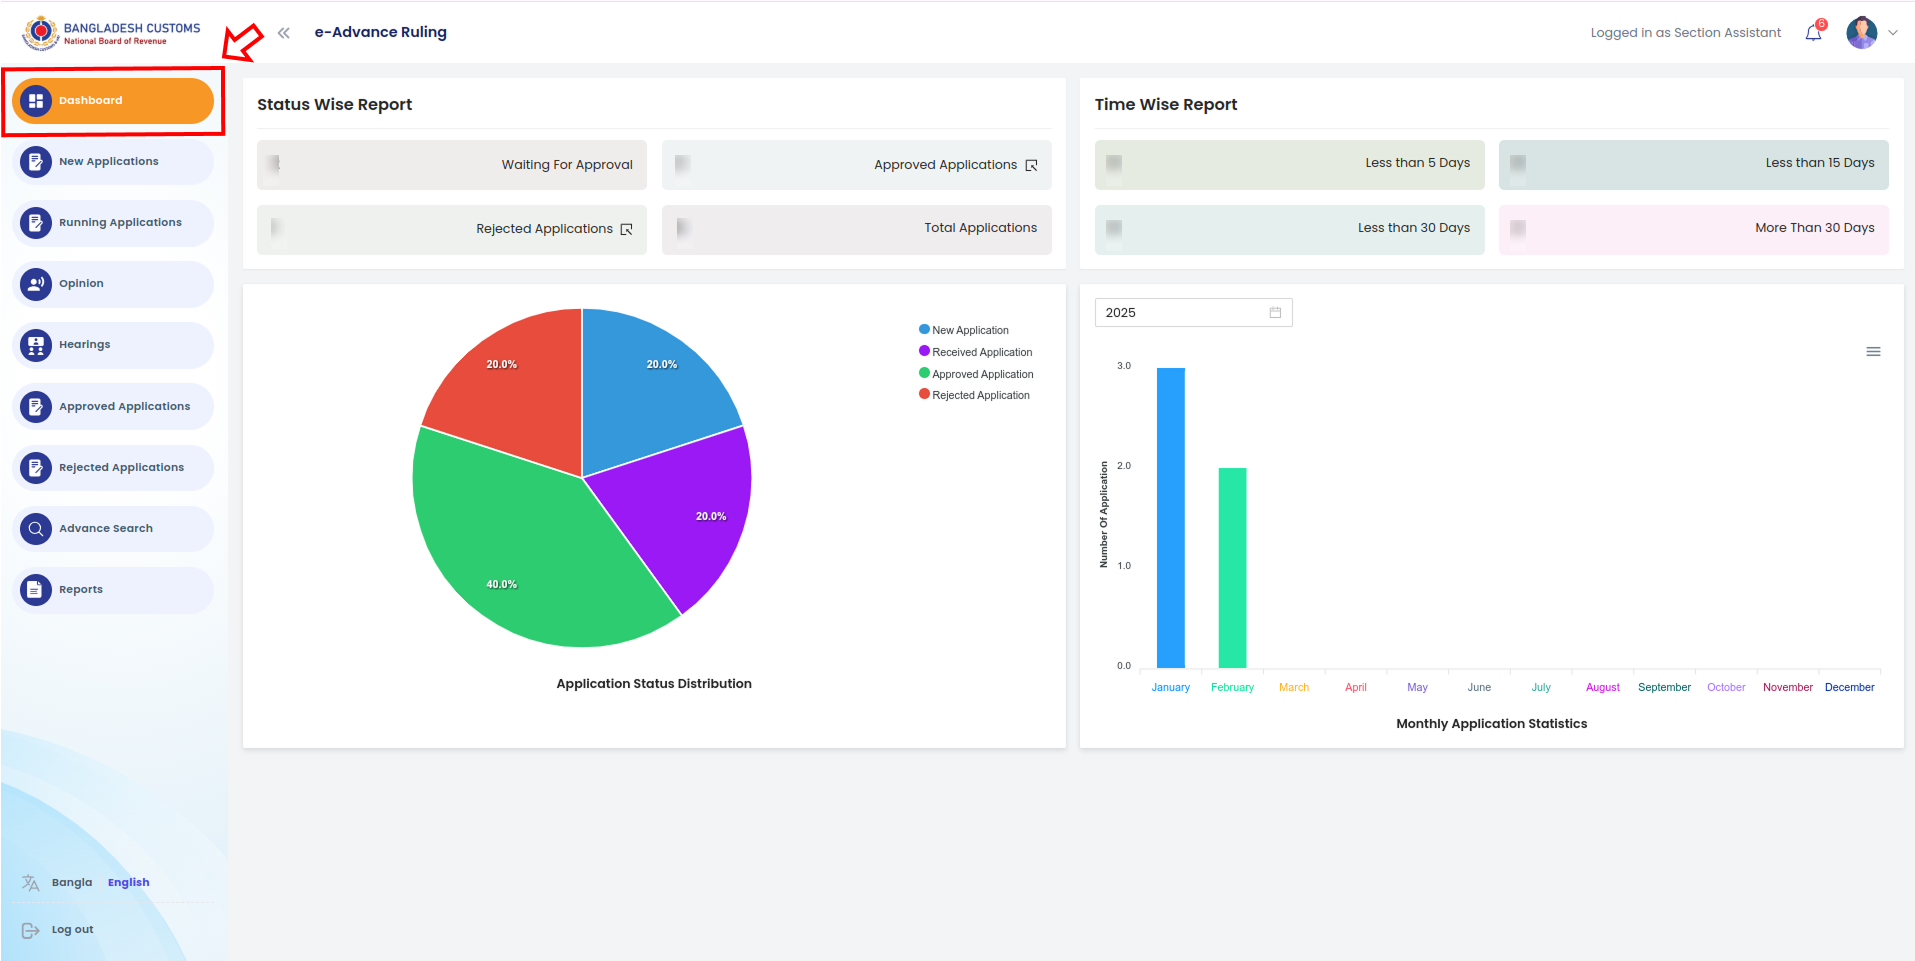Image resolution: width=1915 pixels, height=961 pixels.
Task: Toggle Approved Application legend series
Action: [976, 374]
